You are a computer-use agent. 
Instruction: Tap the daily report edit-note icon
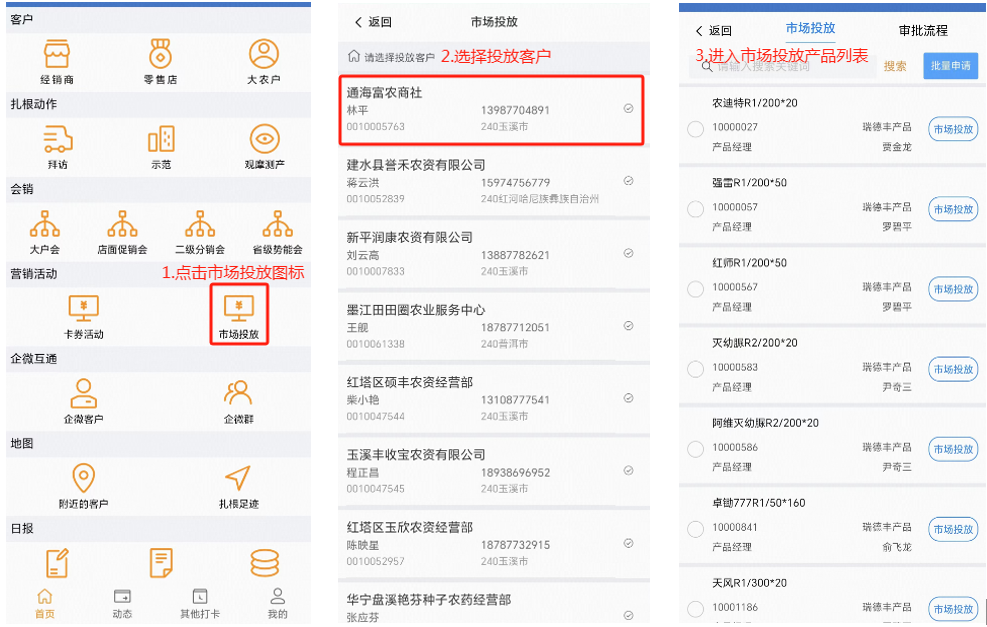(57, 563)
